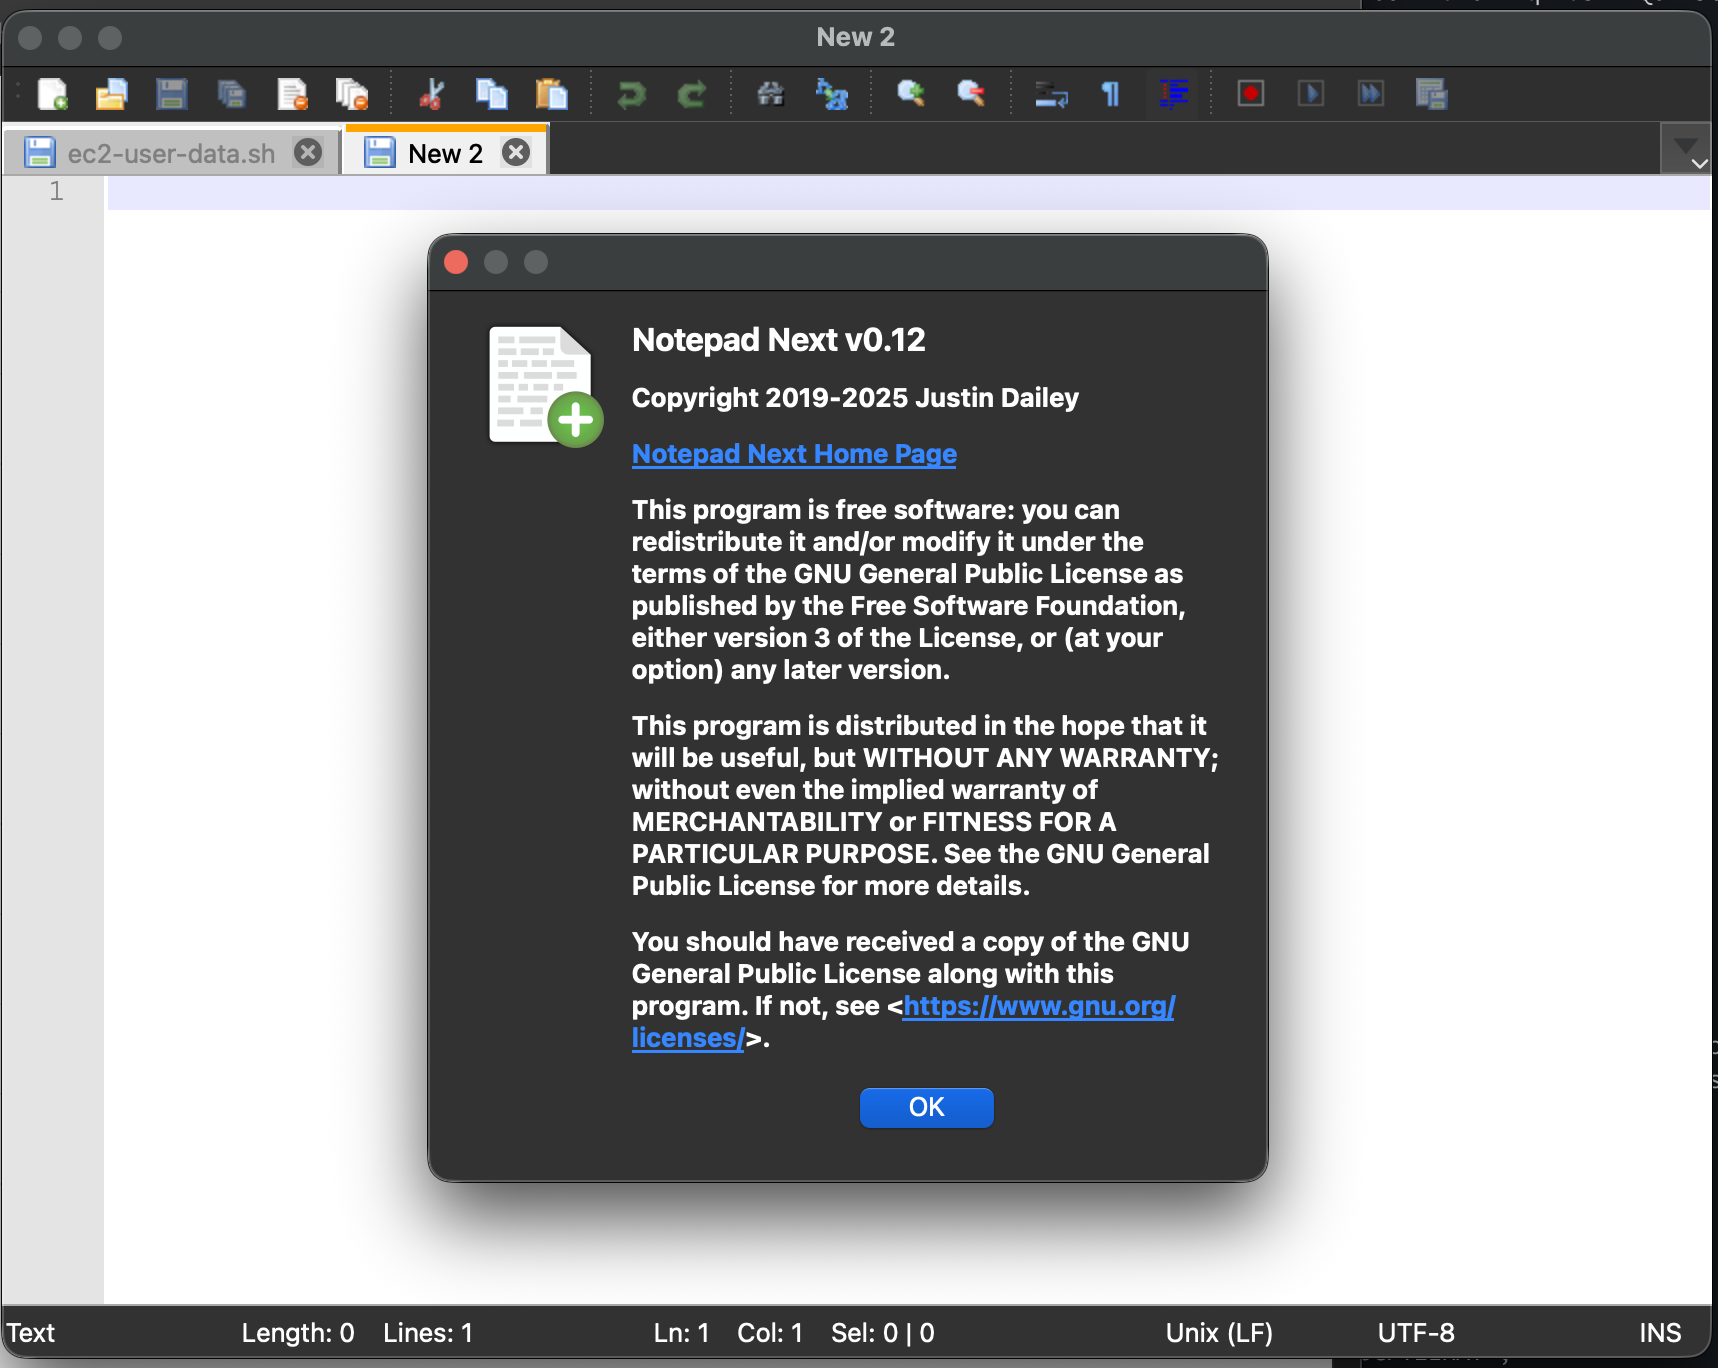Expand the tab list dropdown arrow
Screen dimensions: 1718x1368
1686,150
